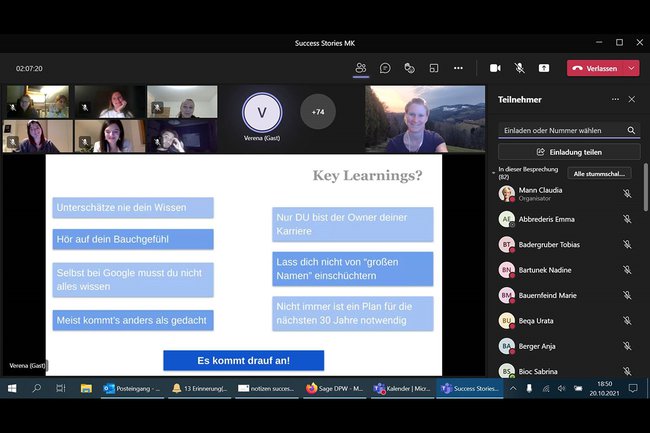
Task: Click the Verlassen leave button
Action: pyautogui.click(x=596, y=68)
